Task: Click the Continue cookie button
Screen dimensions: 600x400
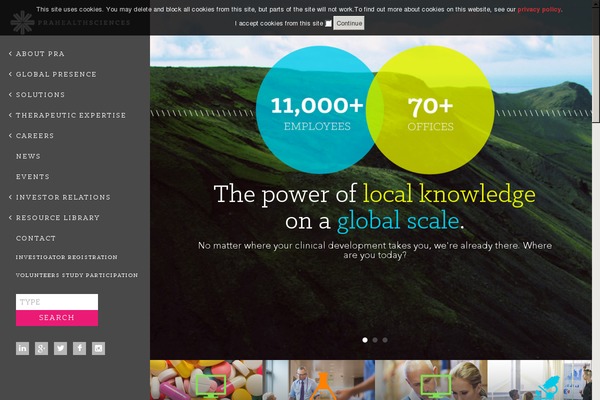Action: pyautogui.click(x=349, y=23)
